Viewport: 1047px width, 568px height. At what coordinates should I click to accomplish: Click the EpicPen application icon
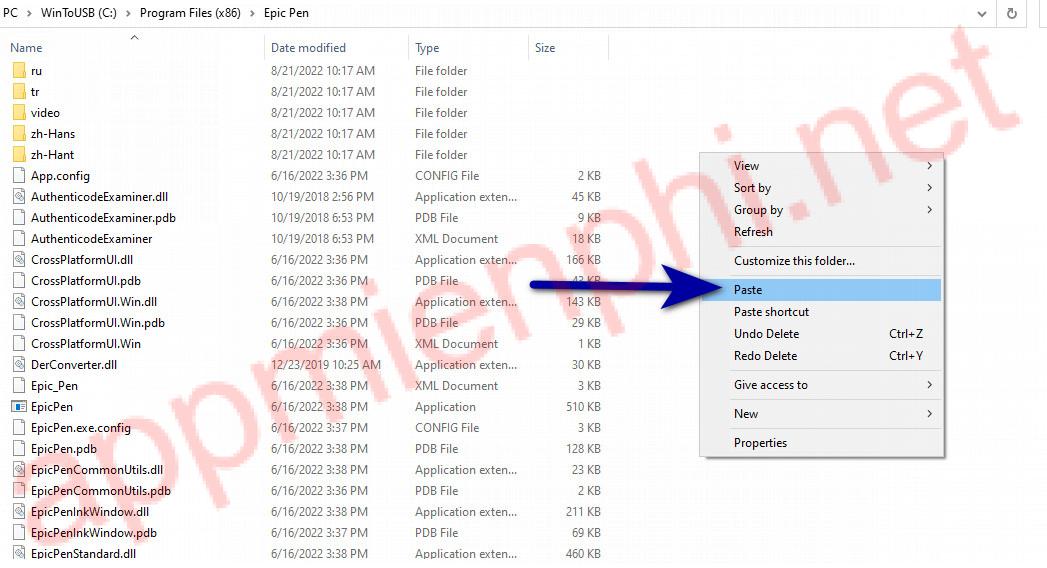19,406
